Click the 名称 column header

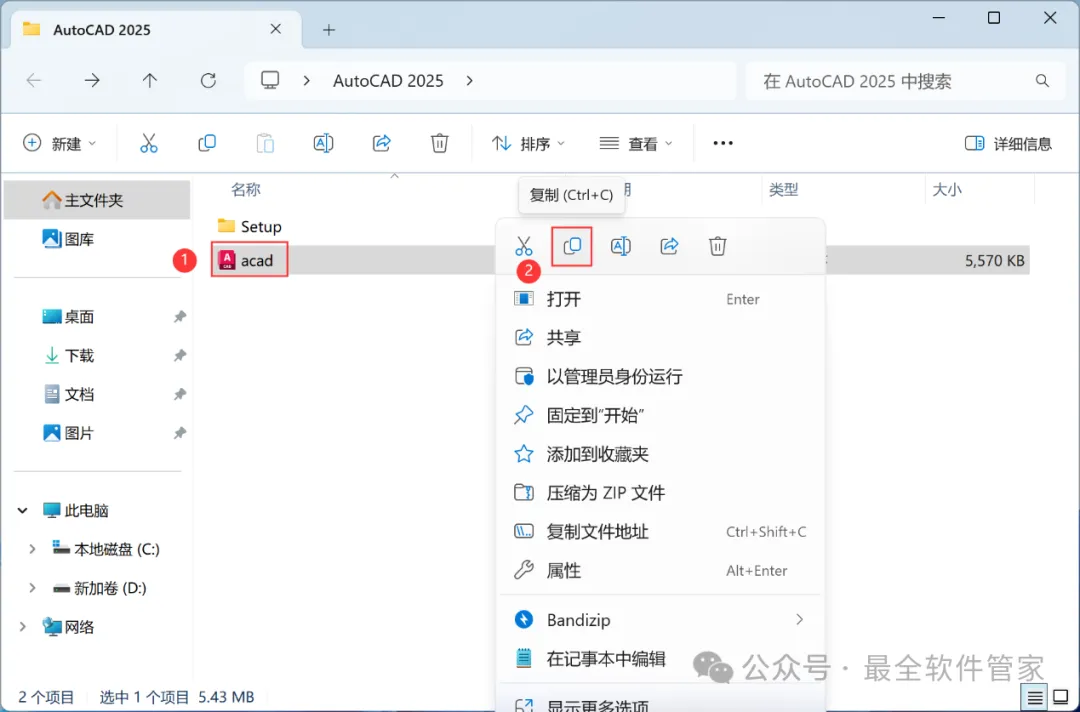246,189
